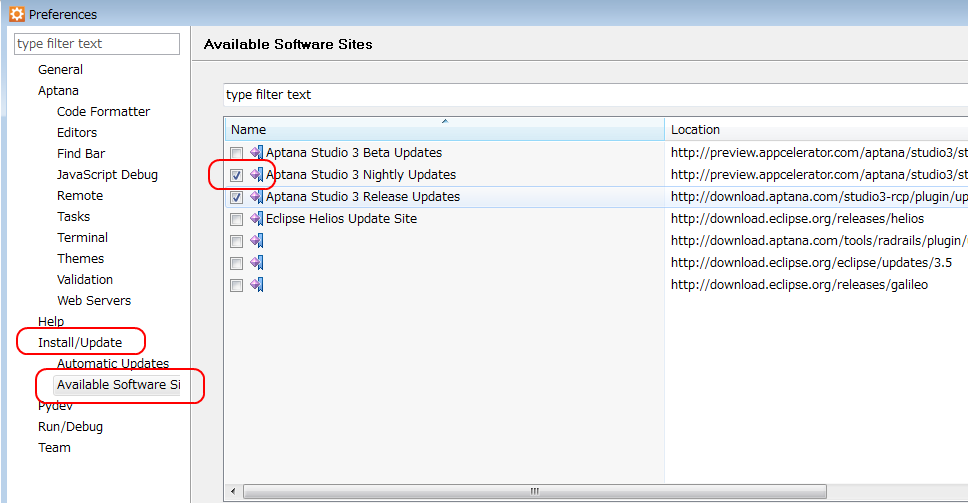Click the site icon of the radrails plugin row

[257, 241]
